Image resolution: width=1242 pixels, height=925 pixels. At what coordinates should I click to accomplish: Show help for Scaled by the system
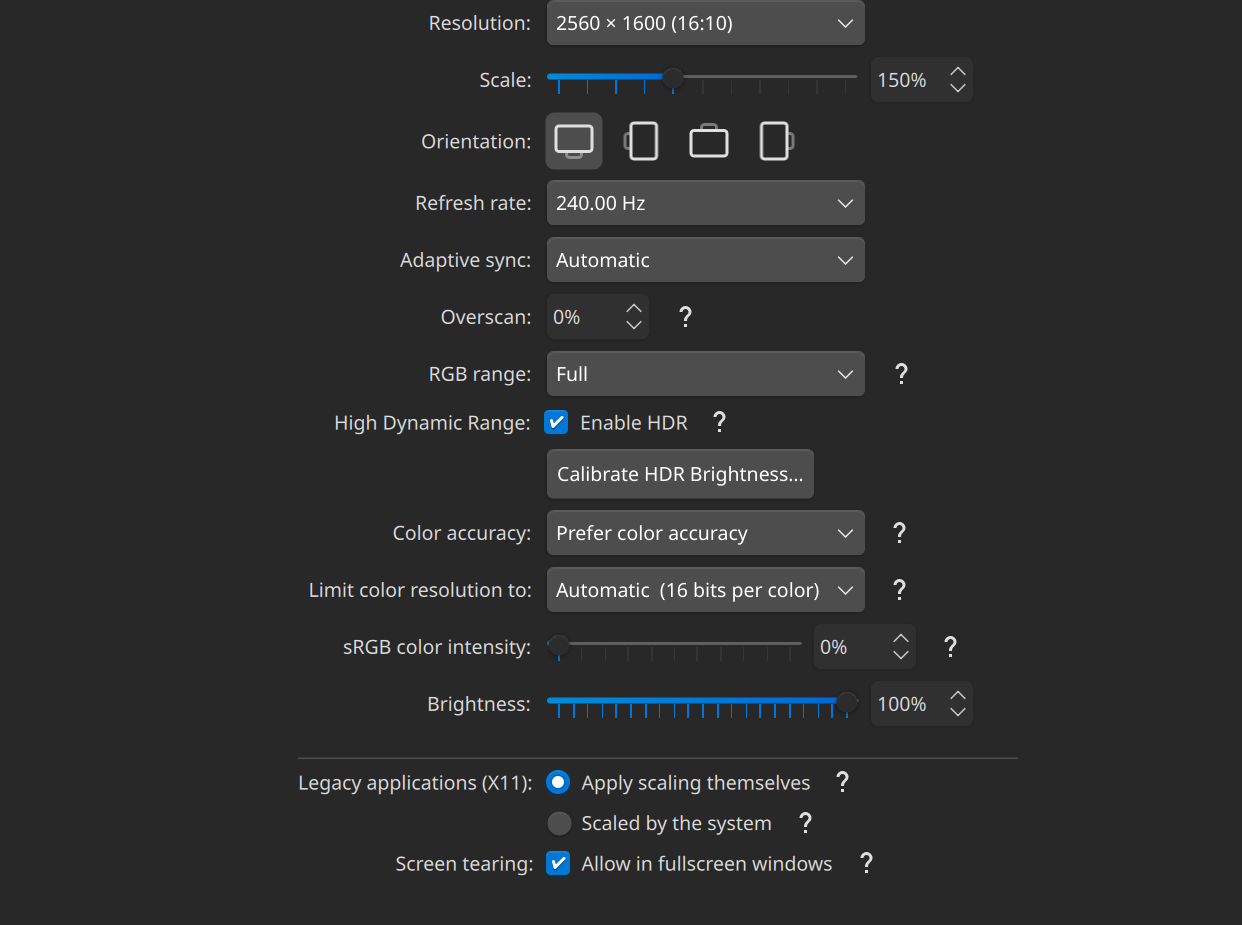pyautogui.click(x=804, y=823)
